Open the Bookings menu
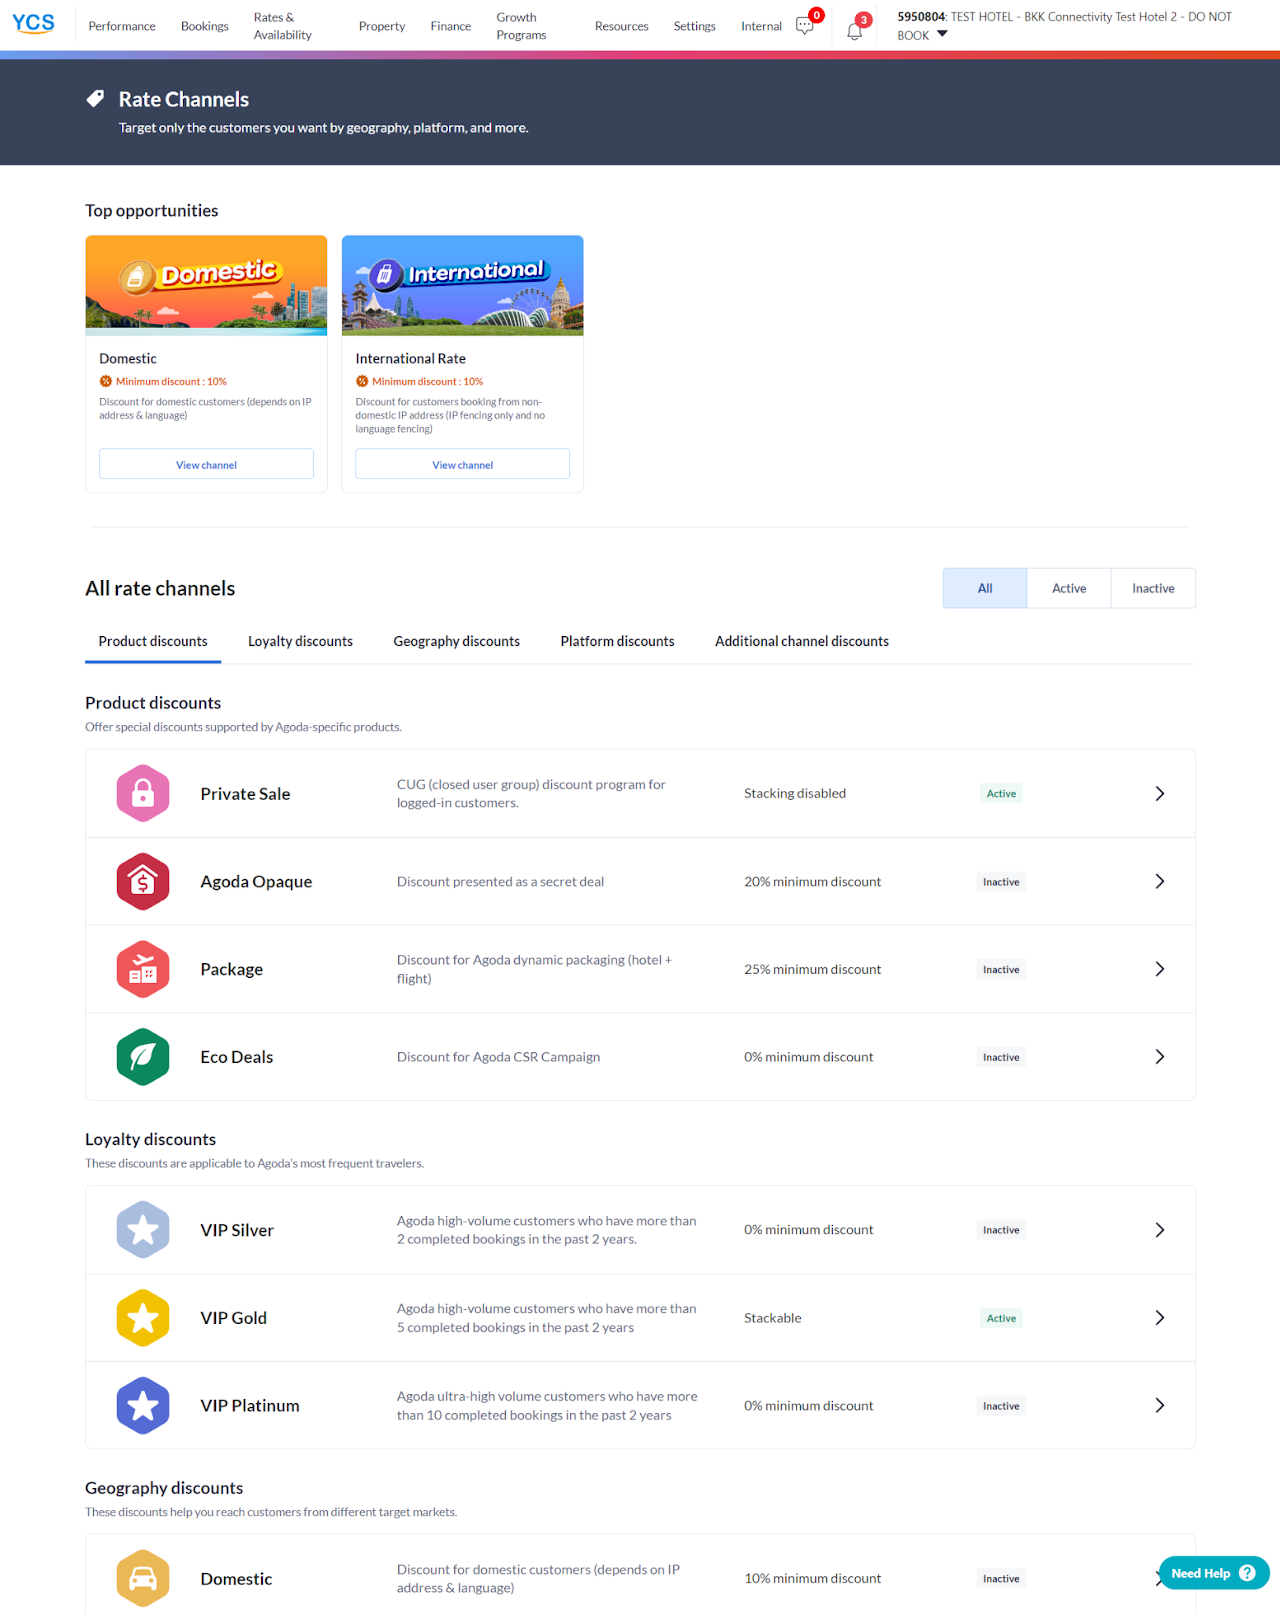 coord(205,26)
